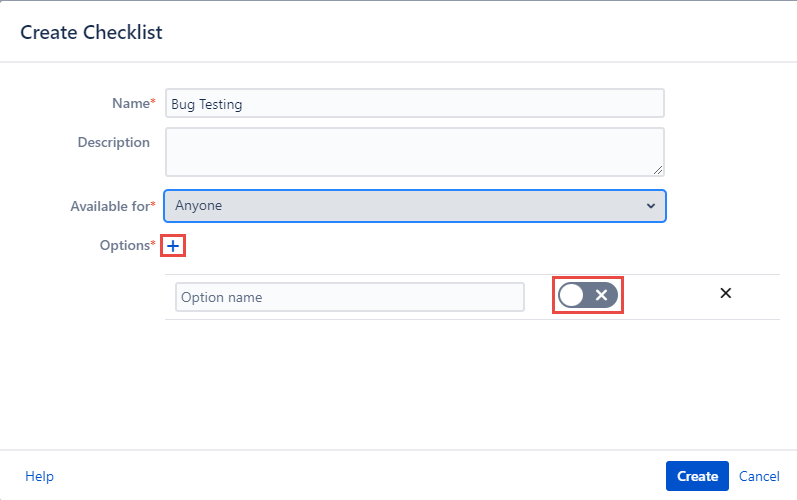Remove the option row with X icon
Viewport: 797px width, 500px height.
click(x=726, y=293)
